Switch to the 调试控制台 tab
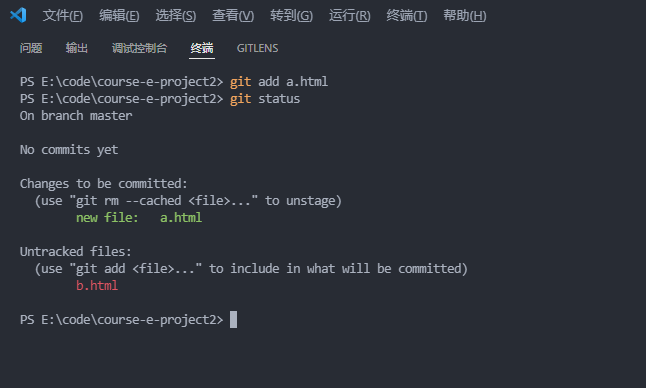 click(139, 48)
